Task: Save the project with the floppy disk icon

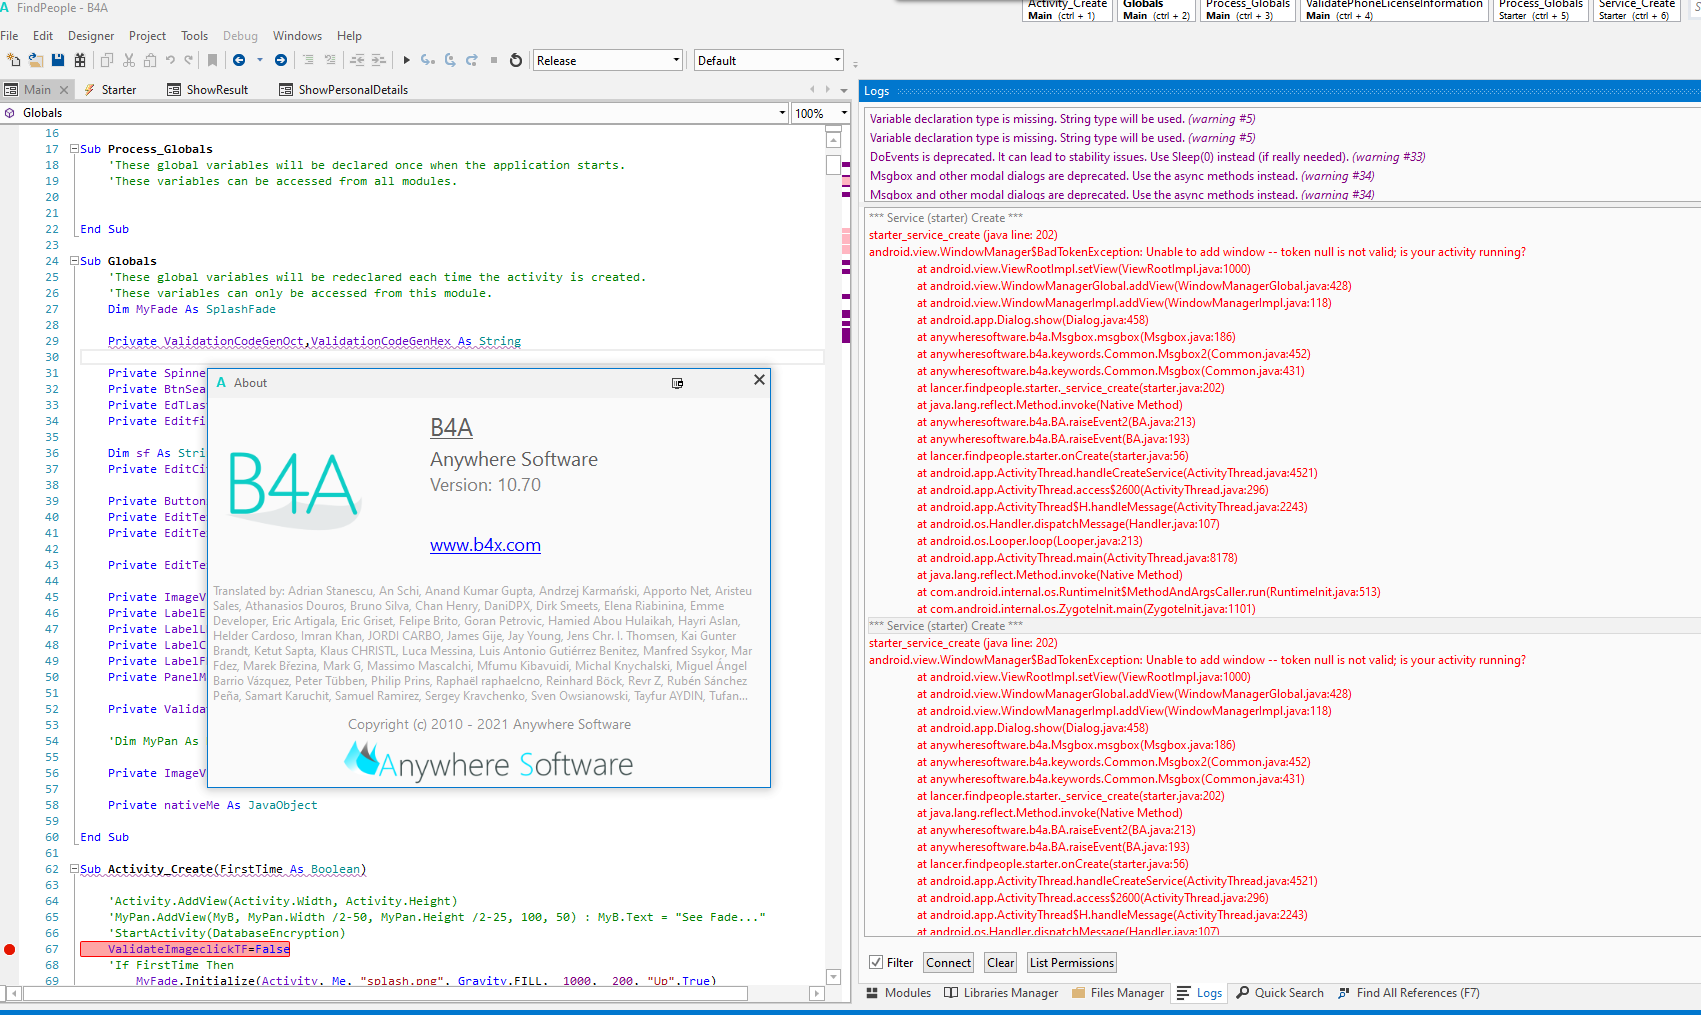Action: (58, 60)
